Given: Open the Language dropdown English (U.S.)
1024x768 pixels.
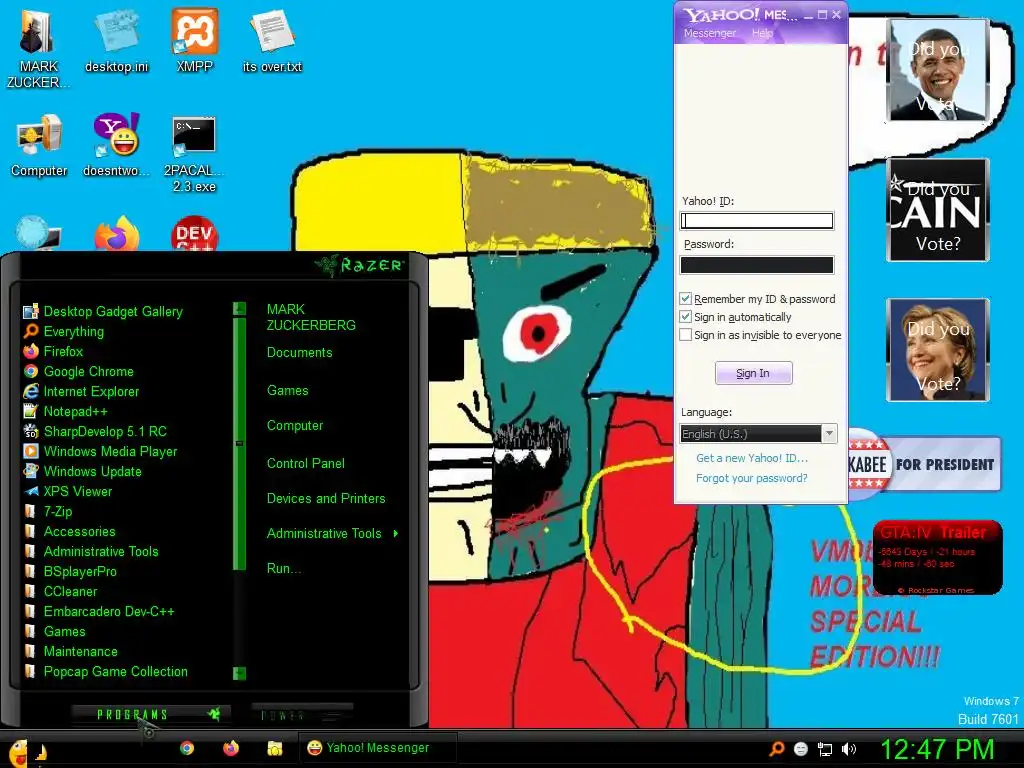Looking at the screenshot, I should point(758,434).
